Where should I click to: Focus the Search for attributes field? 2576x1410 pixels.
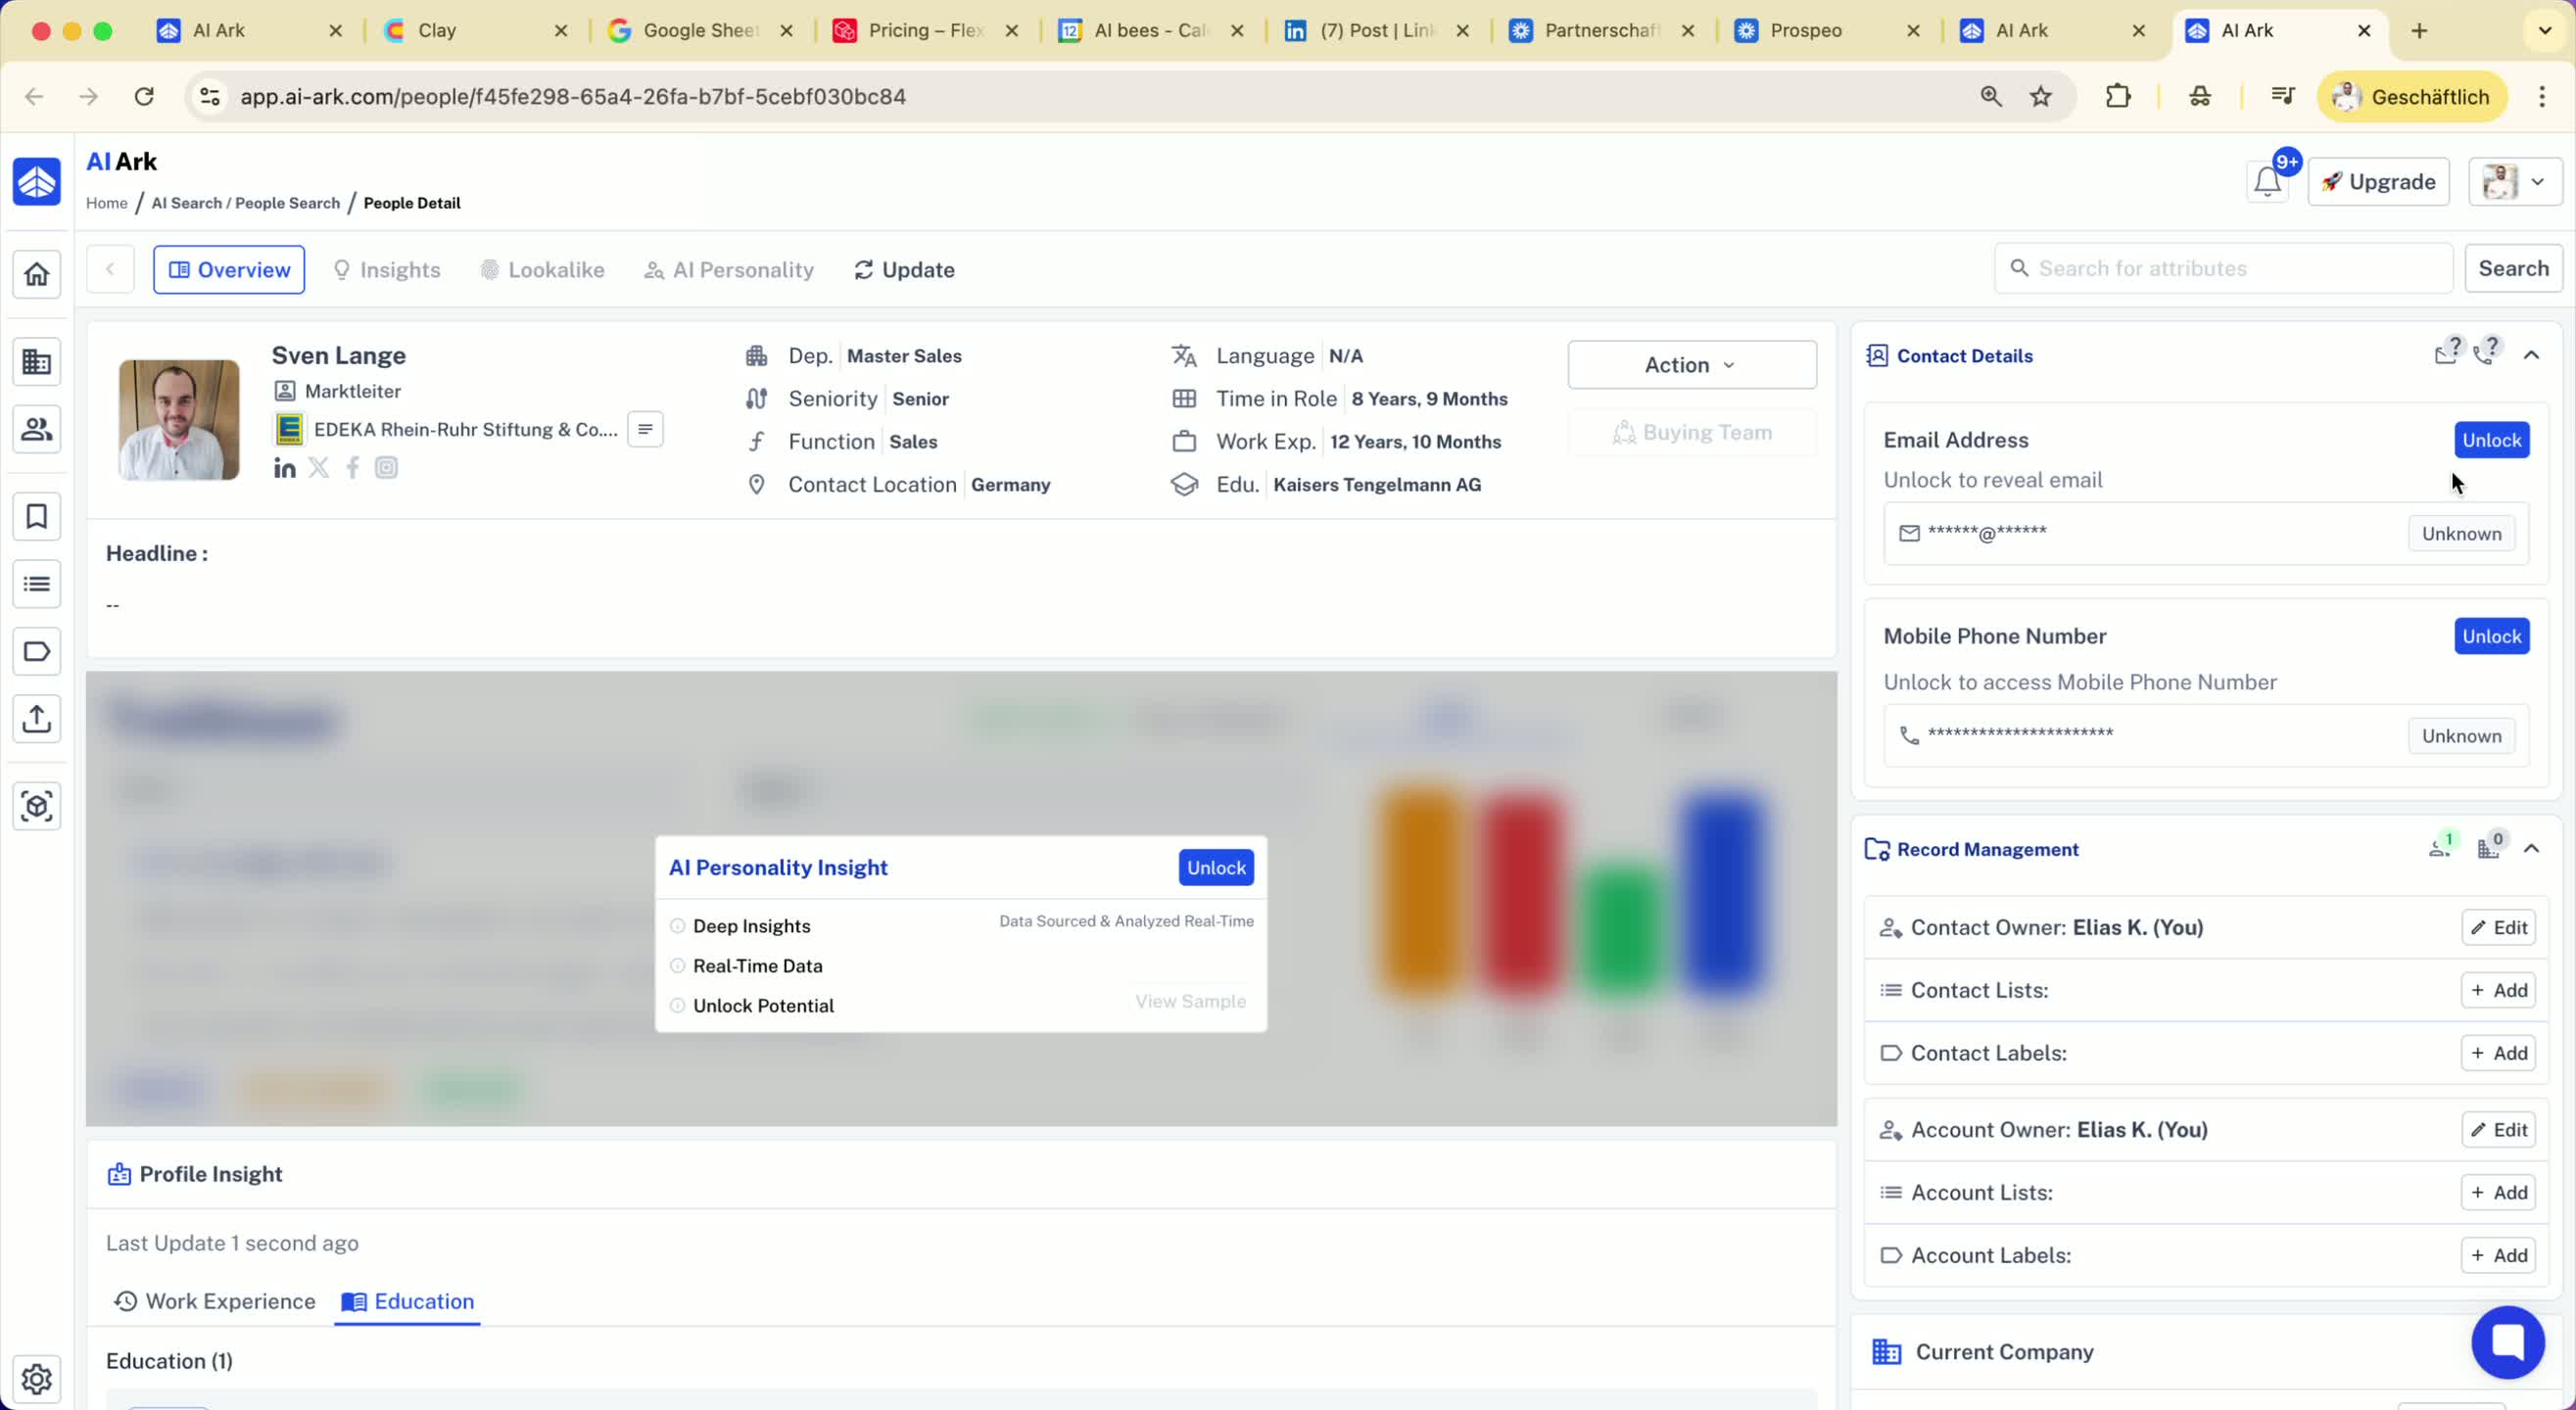coord(2230,268)
